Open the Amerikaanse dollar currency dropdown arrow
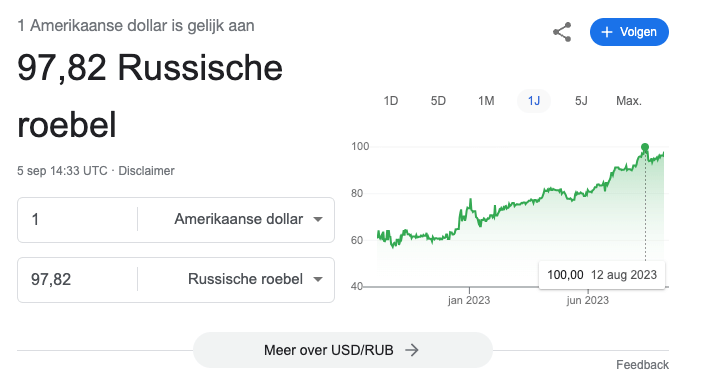Image resolution: width=713 pixels, height=388 pixels. coord(318,219)
